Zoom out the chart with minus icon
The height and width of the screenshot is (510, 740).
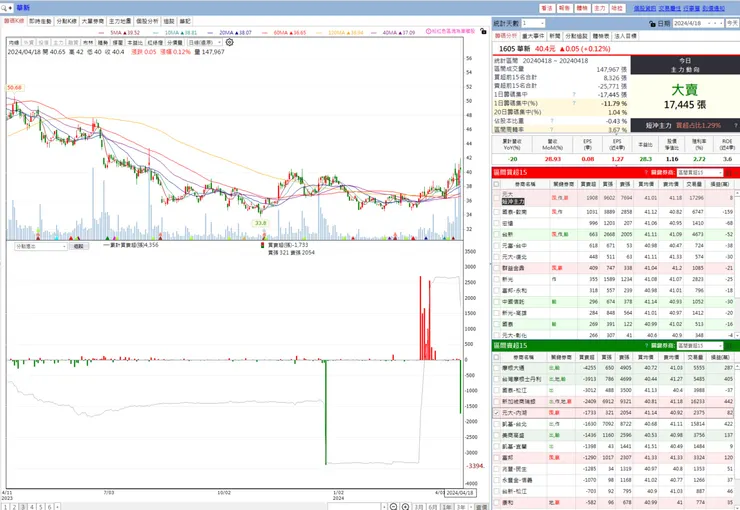tap(394, 506)
